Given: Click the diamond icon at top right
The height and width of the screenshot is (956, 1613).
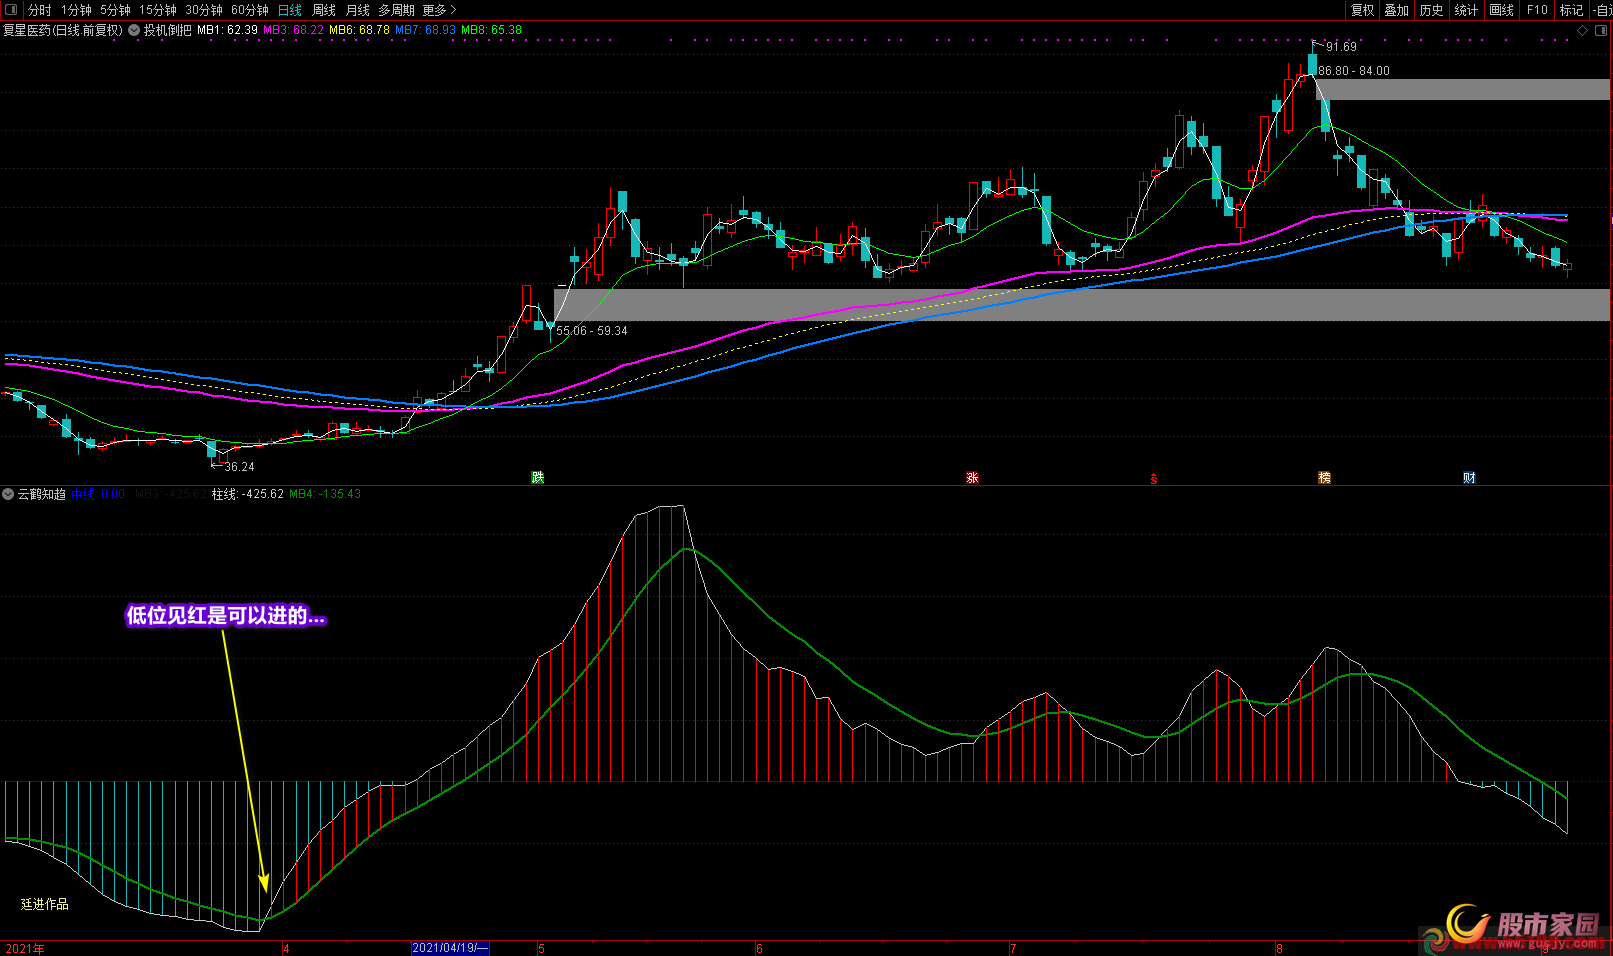Looking at the screenshot, I should (1582, 31).
